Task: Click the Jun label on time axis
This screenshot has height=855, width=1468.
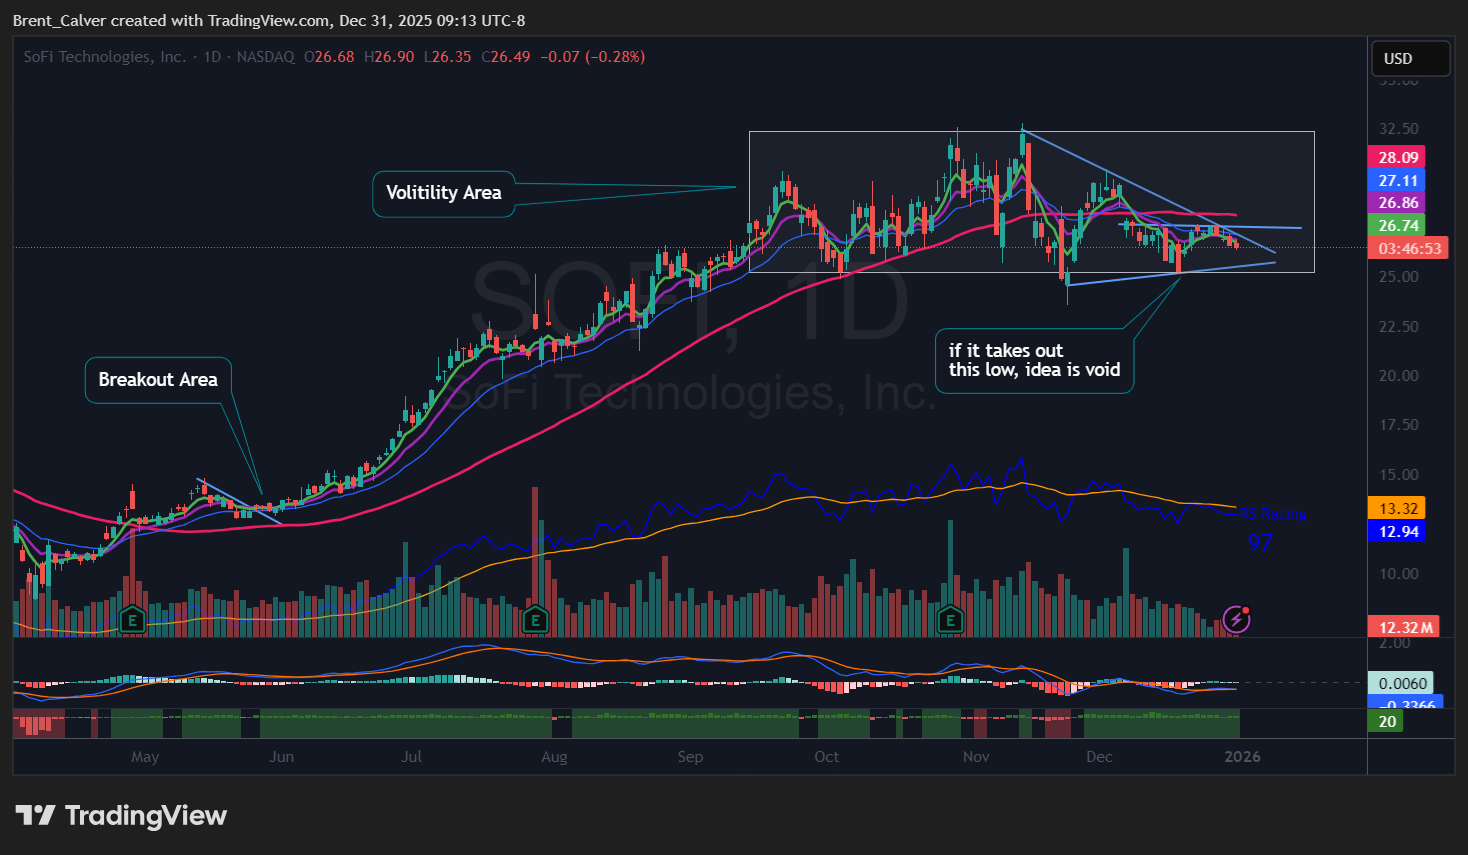Action: point(282,756)
